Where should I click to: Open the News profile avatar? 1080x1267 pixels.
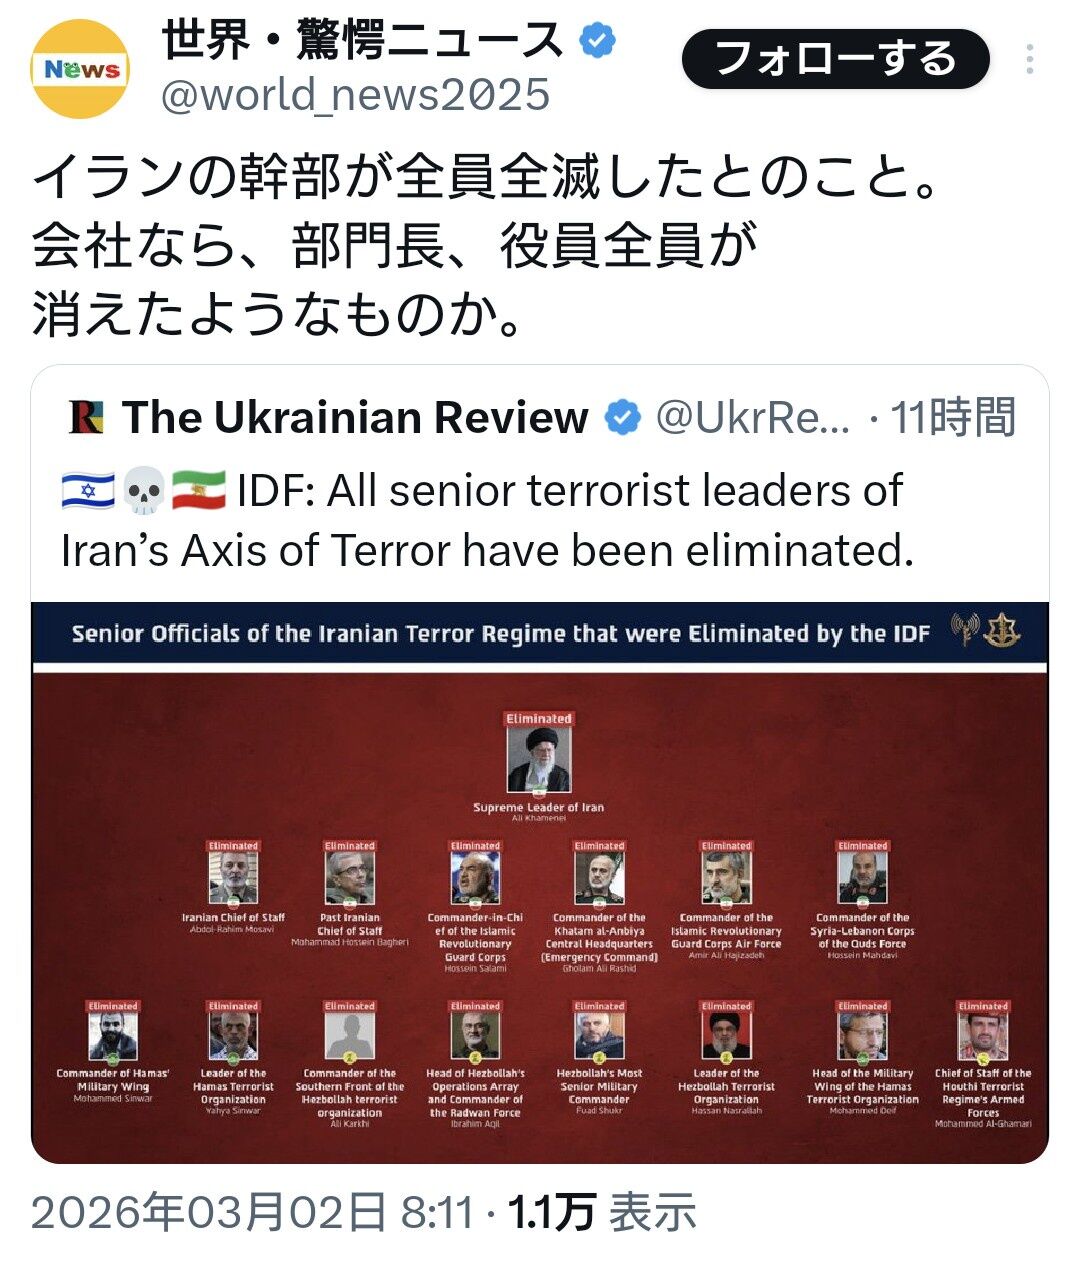pos(80,69)
